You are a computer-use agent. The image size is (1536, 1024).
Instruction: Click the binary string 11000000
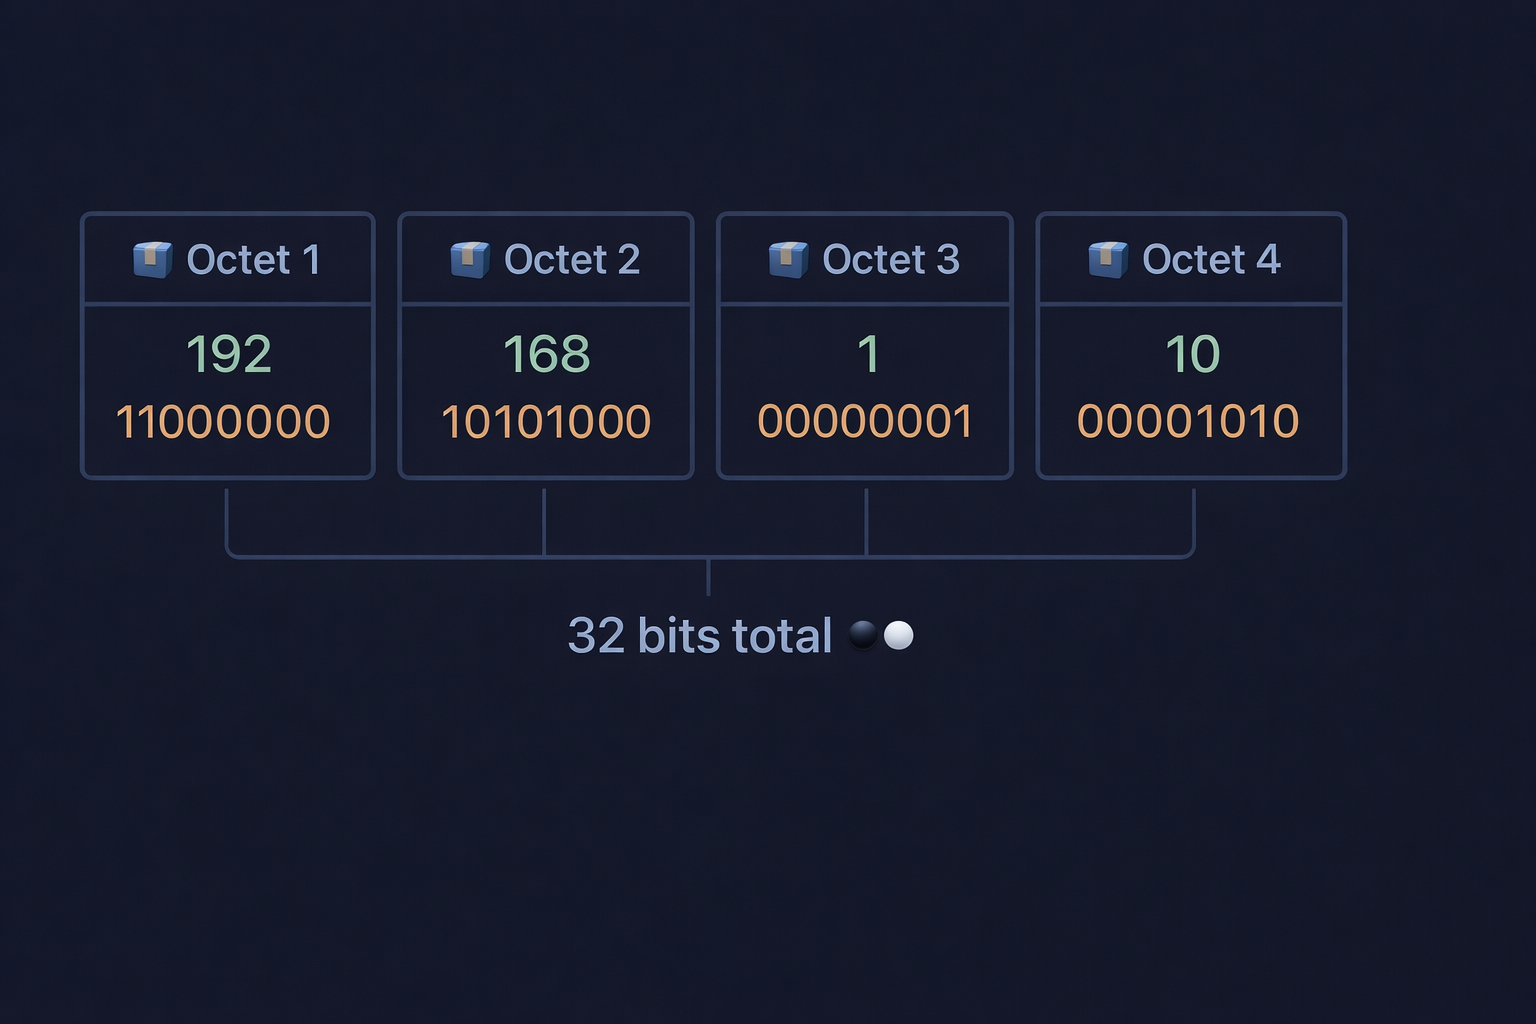pos(223,421)
